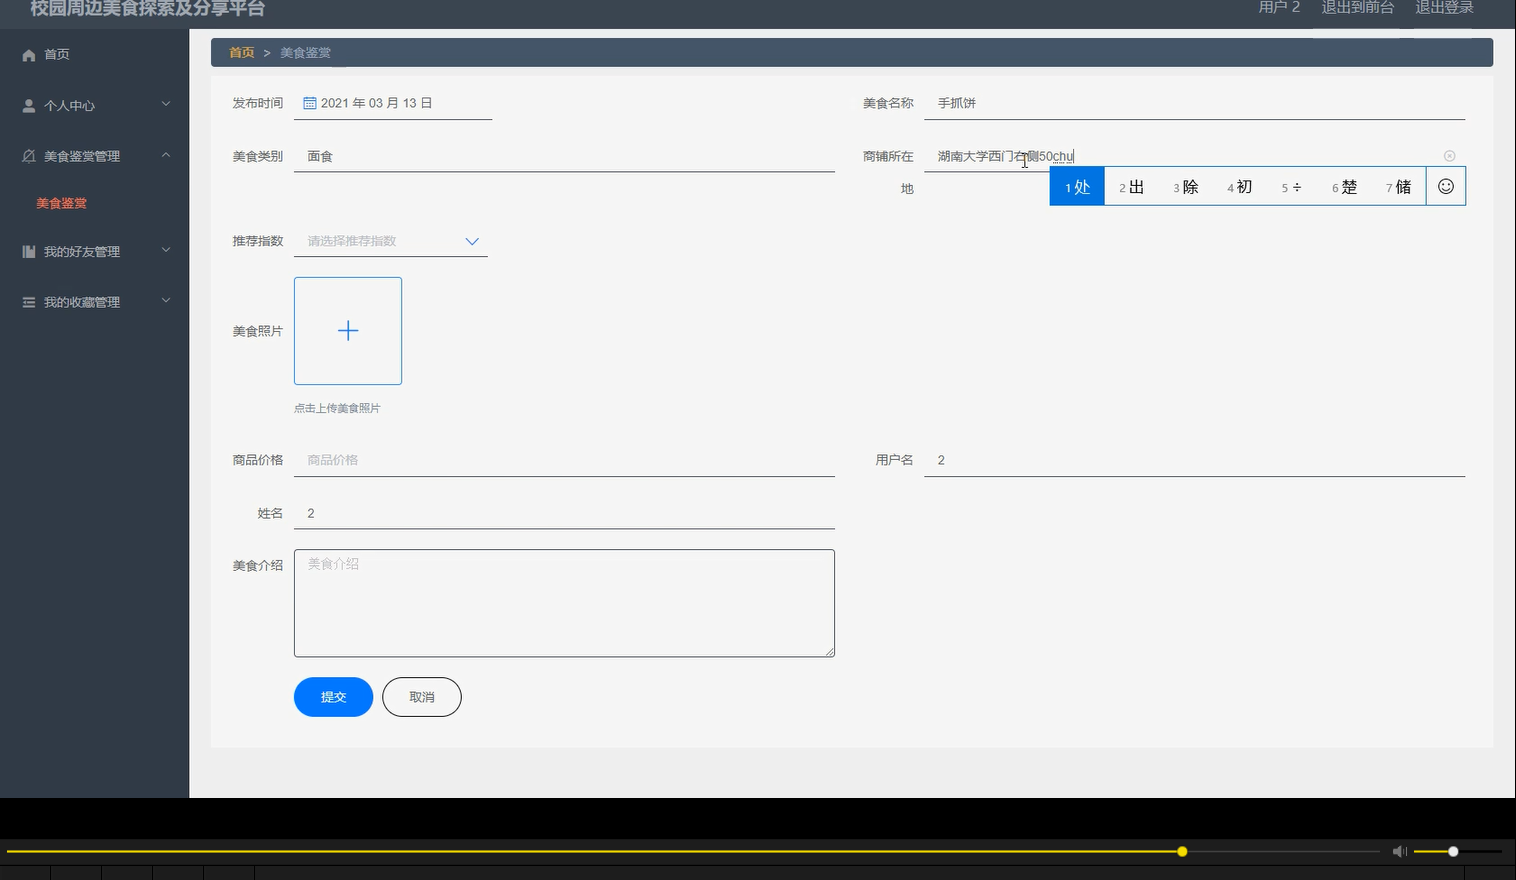The image size is (1516, 880).
Task: Click the 用户名 input field
Action: tap(1194, 460)
